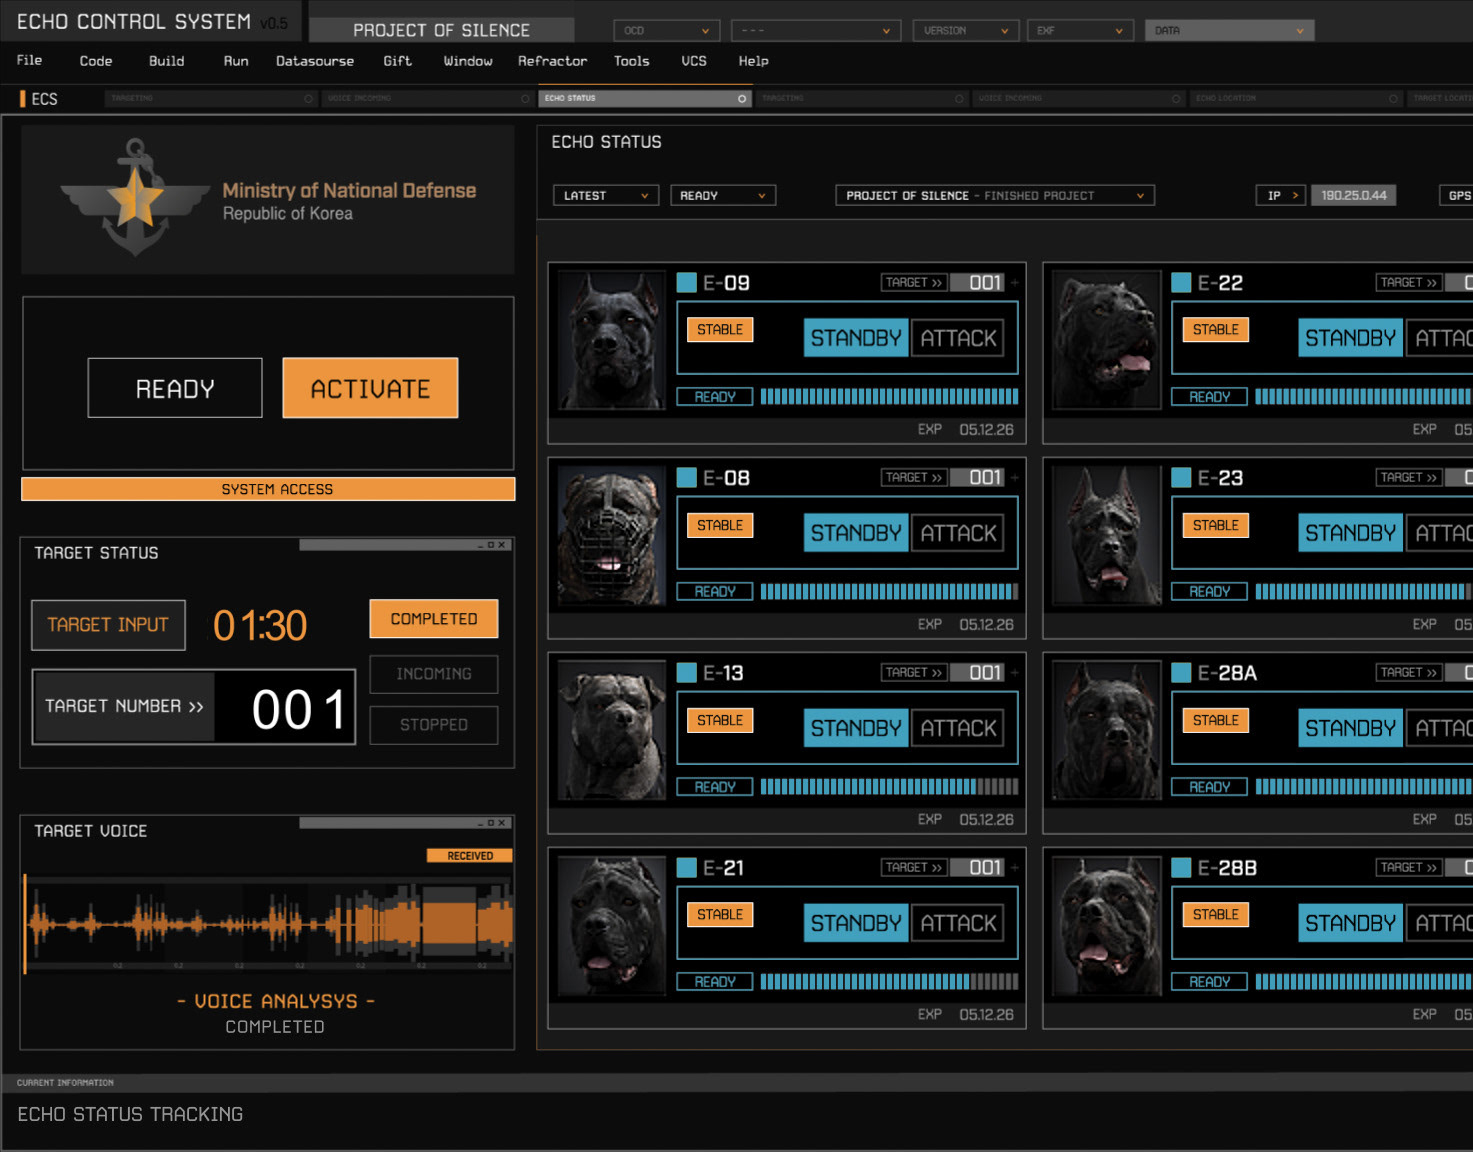Switch to the ECHO LOCATION tab
The width and height of the screenshot is (1473, 1152).
[x=1296, y=99]
